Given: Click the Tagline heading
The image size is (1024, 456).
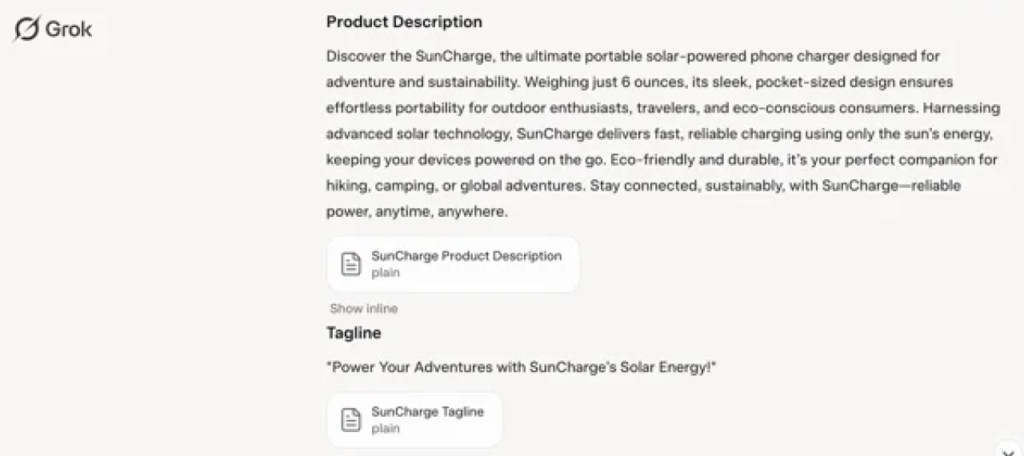Looking at the screenshot, I should click(x=353, y=333).
